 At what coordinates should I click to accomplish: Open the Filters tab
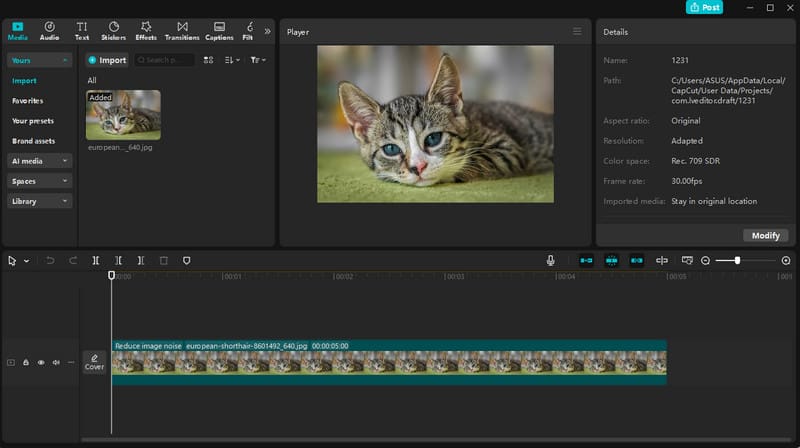(x=248, y=31)
